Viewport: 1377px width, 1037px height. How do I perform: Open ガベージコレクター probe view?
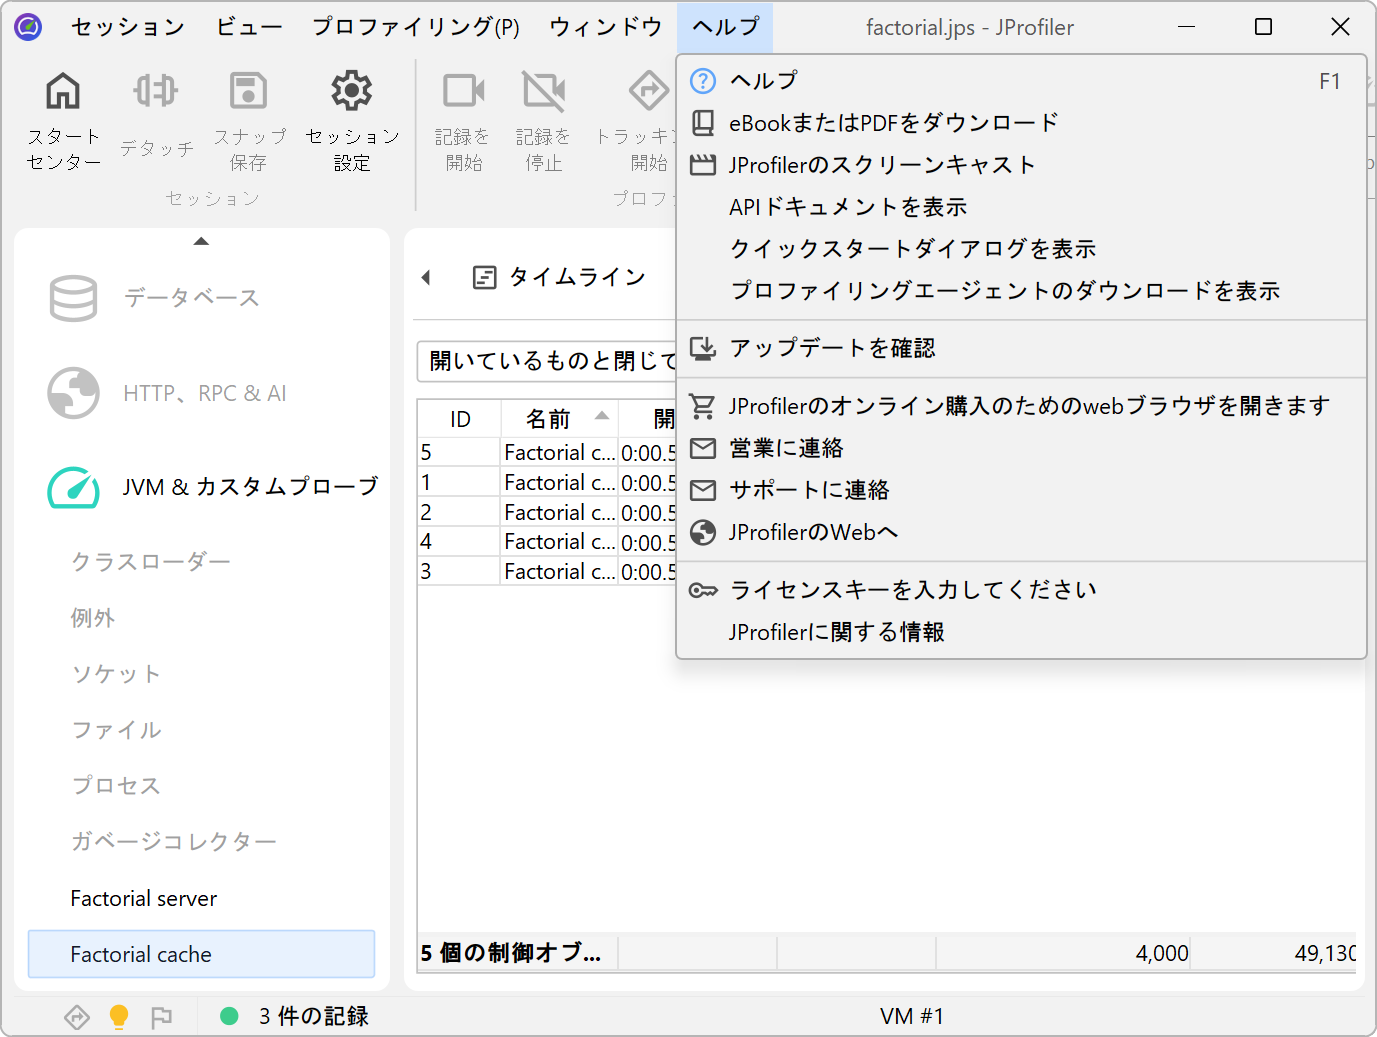click(173, 842)
